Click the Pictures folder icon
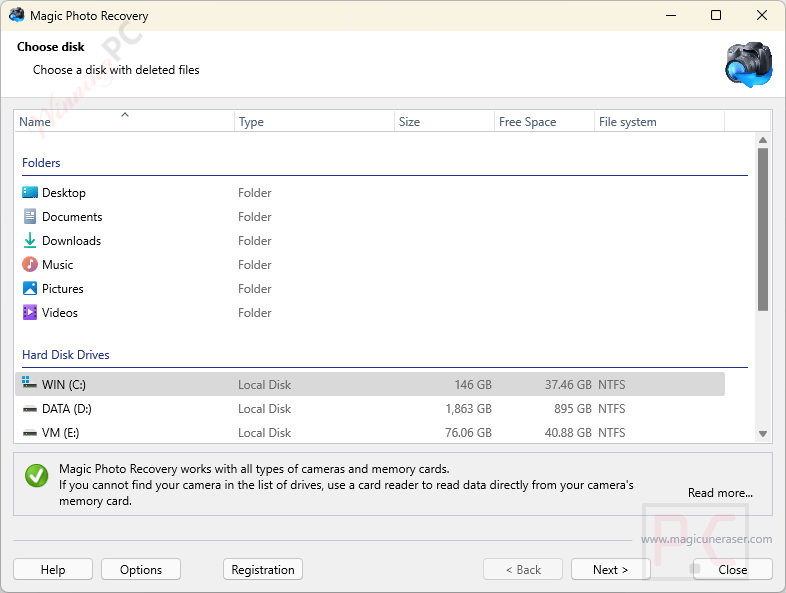Image resolution: width=786 pixels, height=593 pixels. pyautogui.click(x=30, y=288)
